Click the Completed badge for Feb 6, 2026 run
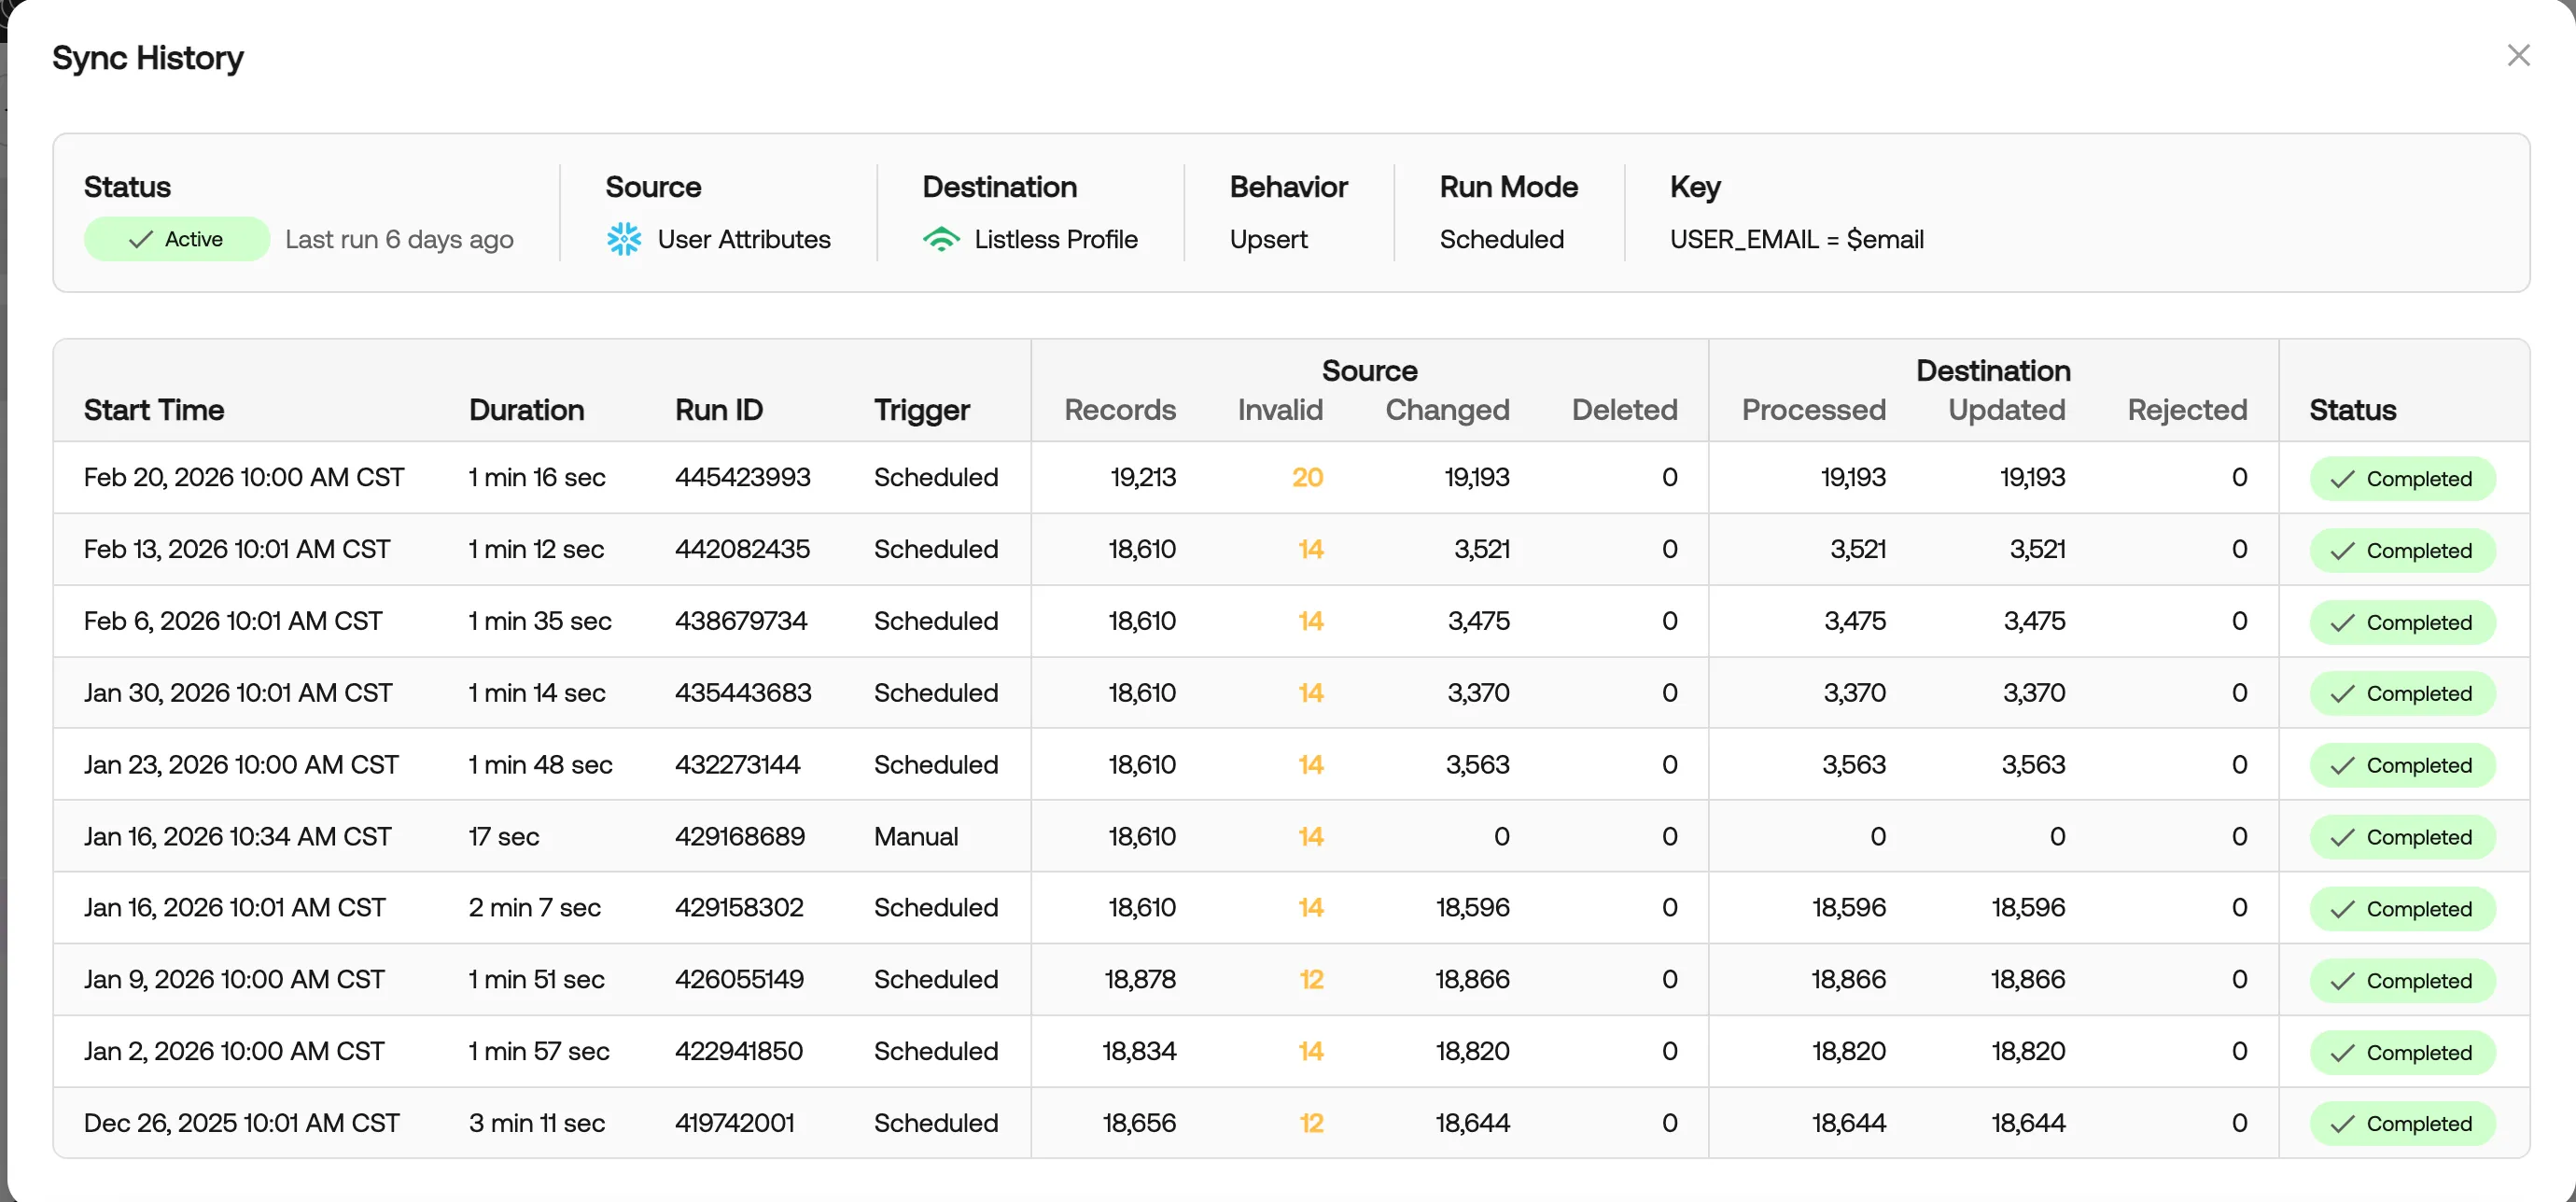The height and width of the screenshot is (1202, 2576). (2402, 622)
